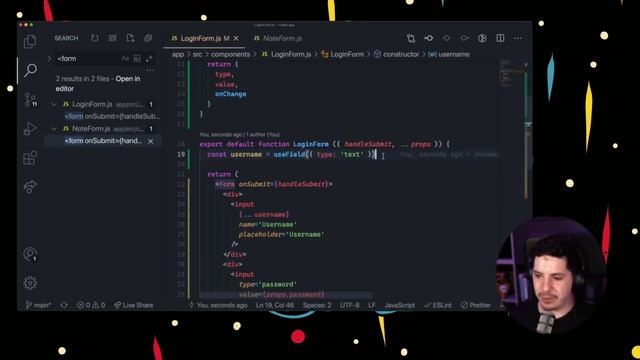Click the Ln 19, Col 46 indicator
The width and height of the screenshot is (640, 360).
click(275, 305)
